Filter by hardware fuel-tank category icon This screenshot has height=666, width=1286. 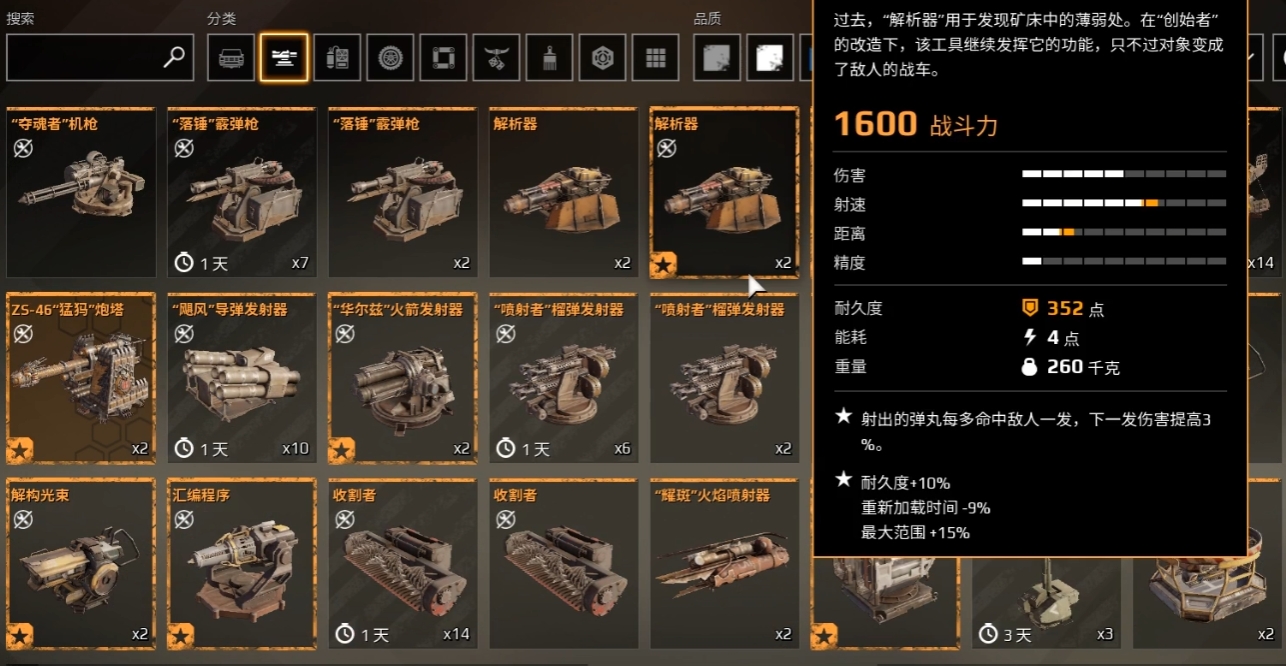point(337,57)
